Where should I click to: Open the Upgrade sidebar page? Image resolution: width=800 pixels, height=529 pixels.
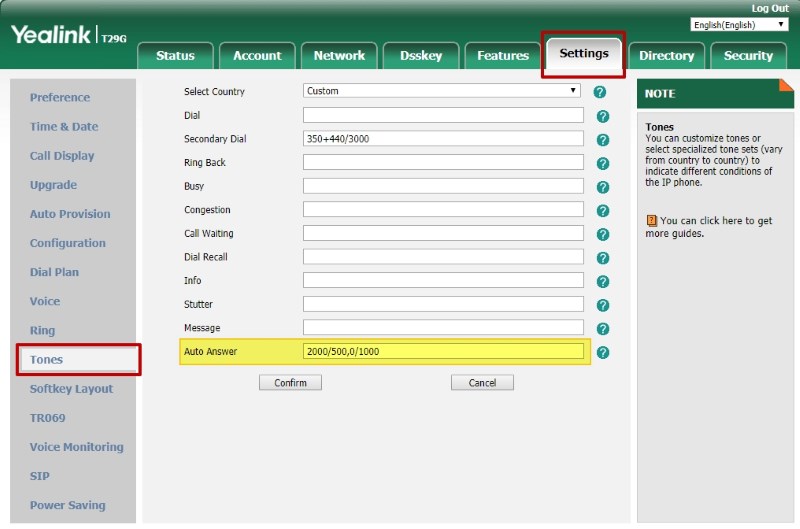click(x=53, y=185)
